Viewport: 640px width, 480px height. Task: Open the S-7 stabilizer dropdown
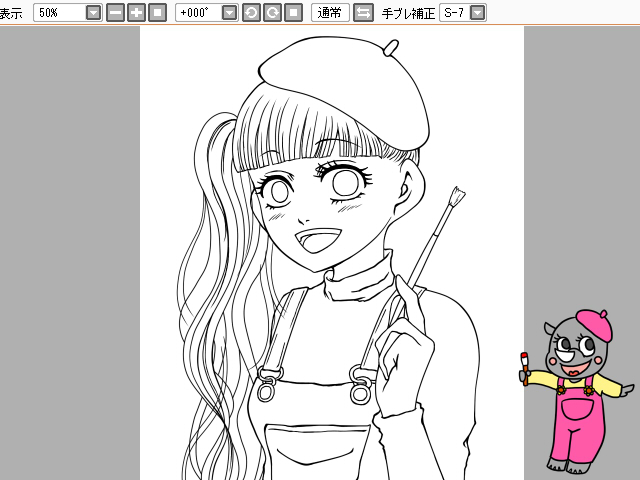tap(478, 13)
